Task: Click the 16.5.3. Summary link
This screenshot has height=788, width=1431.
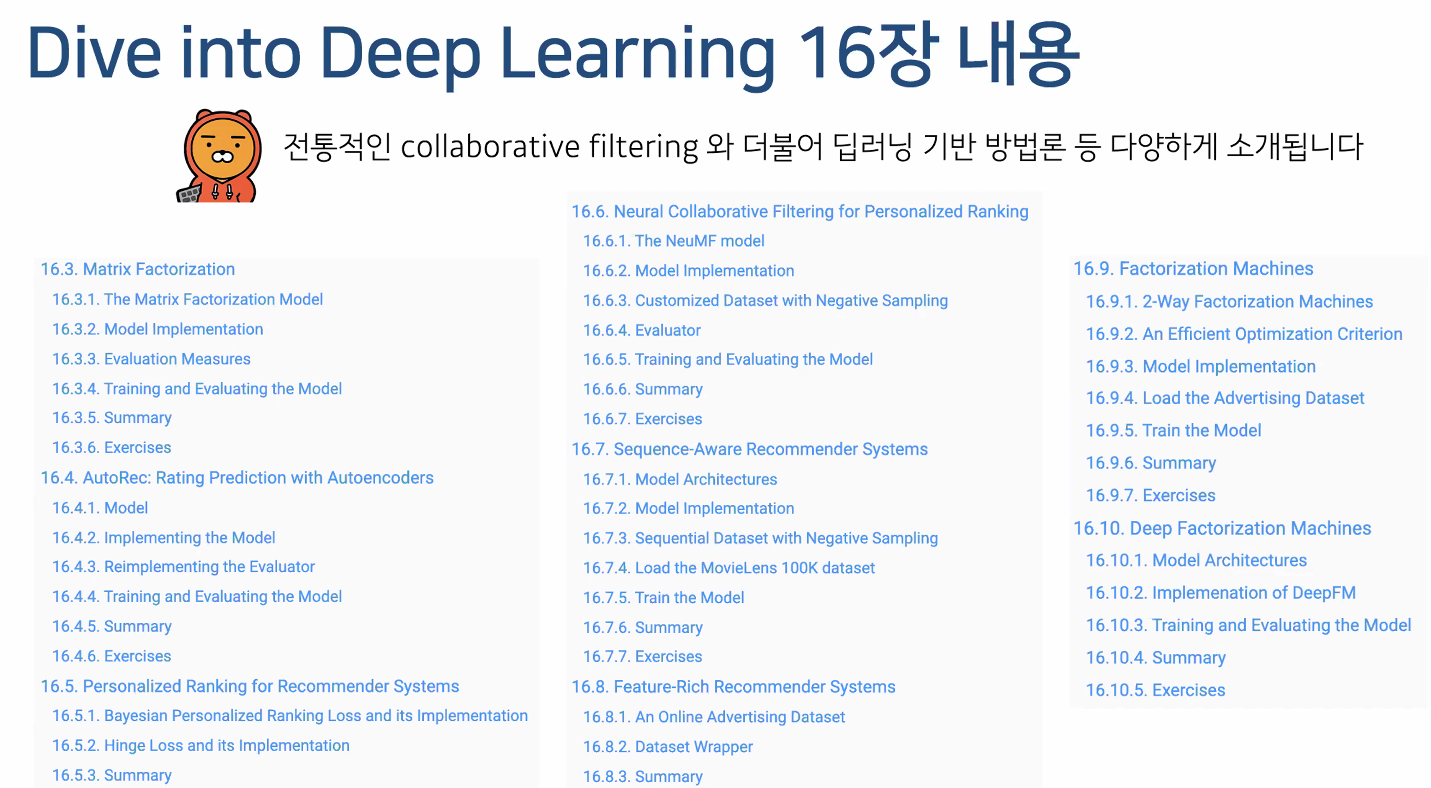Action: coord(112,776)
